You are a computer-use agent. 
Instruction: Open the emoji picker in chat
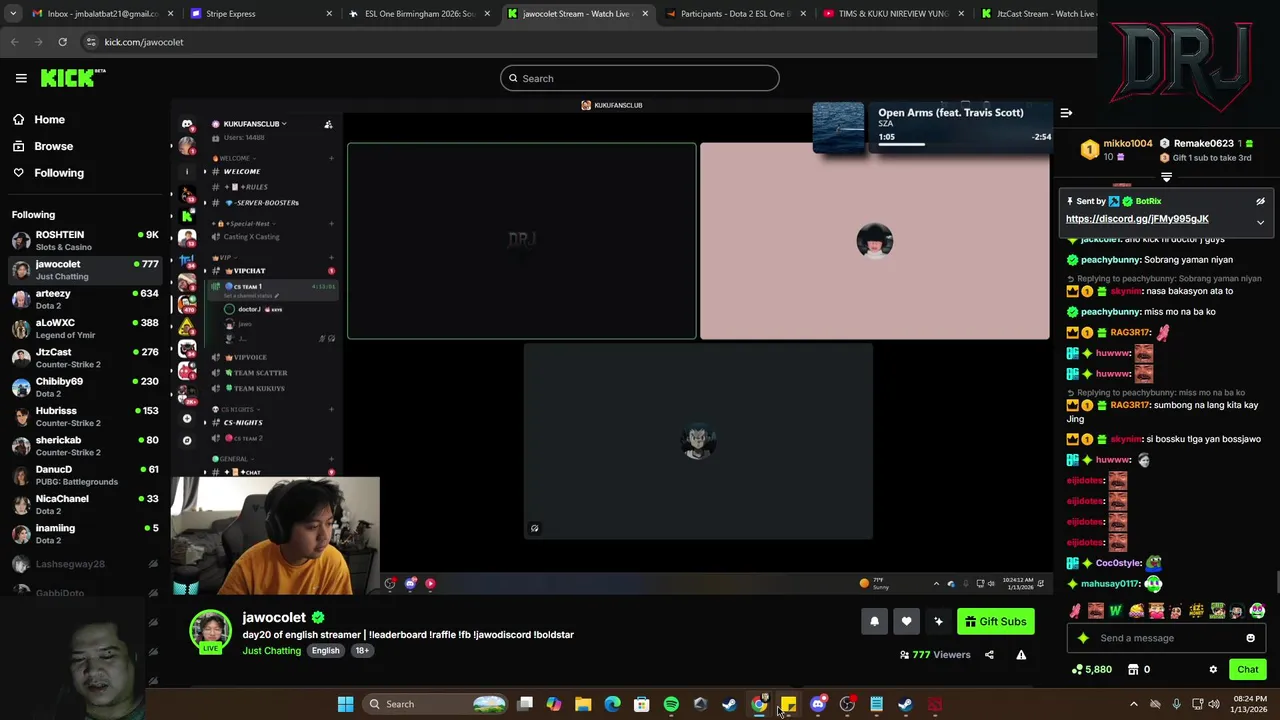(1250, 638)
